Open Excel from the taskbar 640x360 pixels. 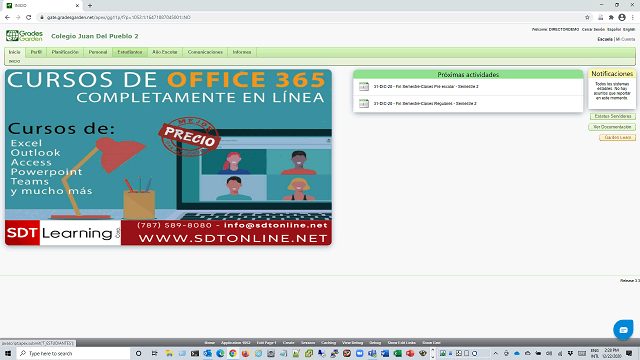pos(397,353)
